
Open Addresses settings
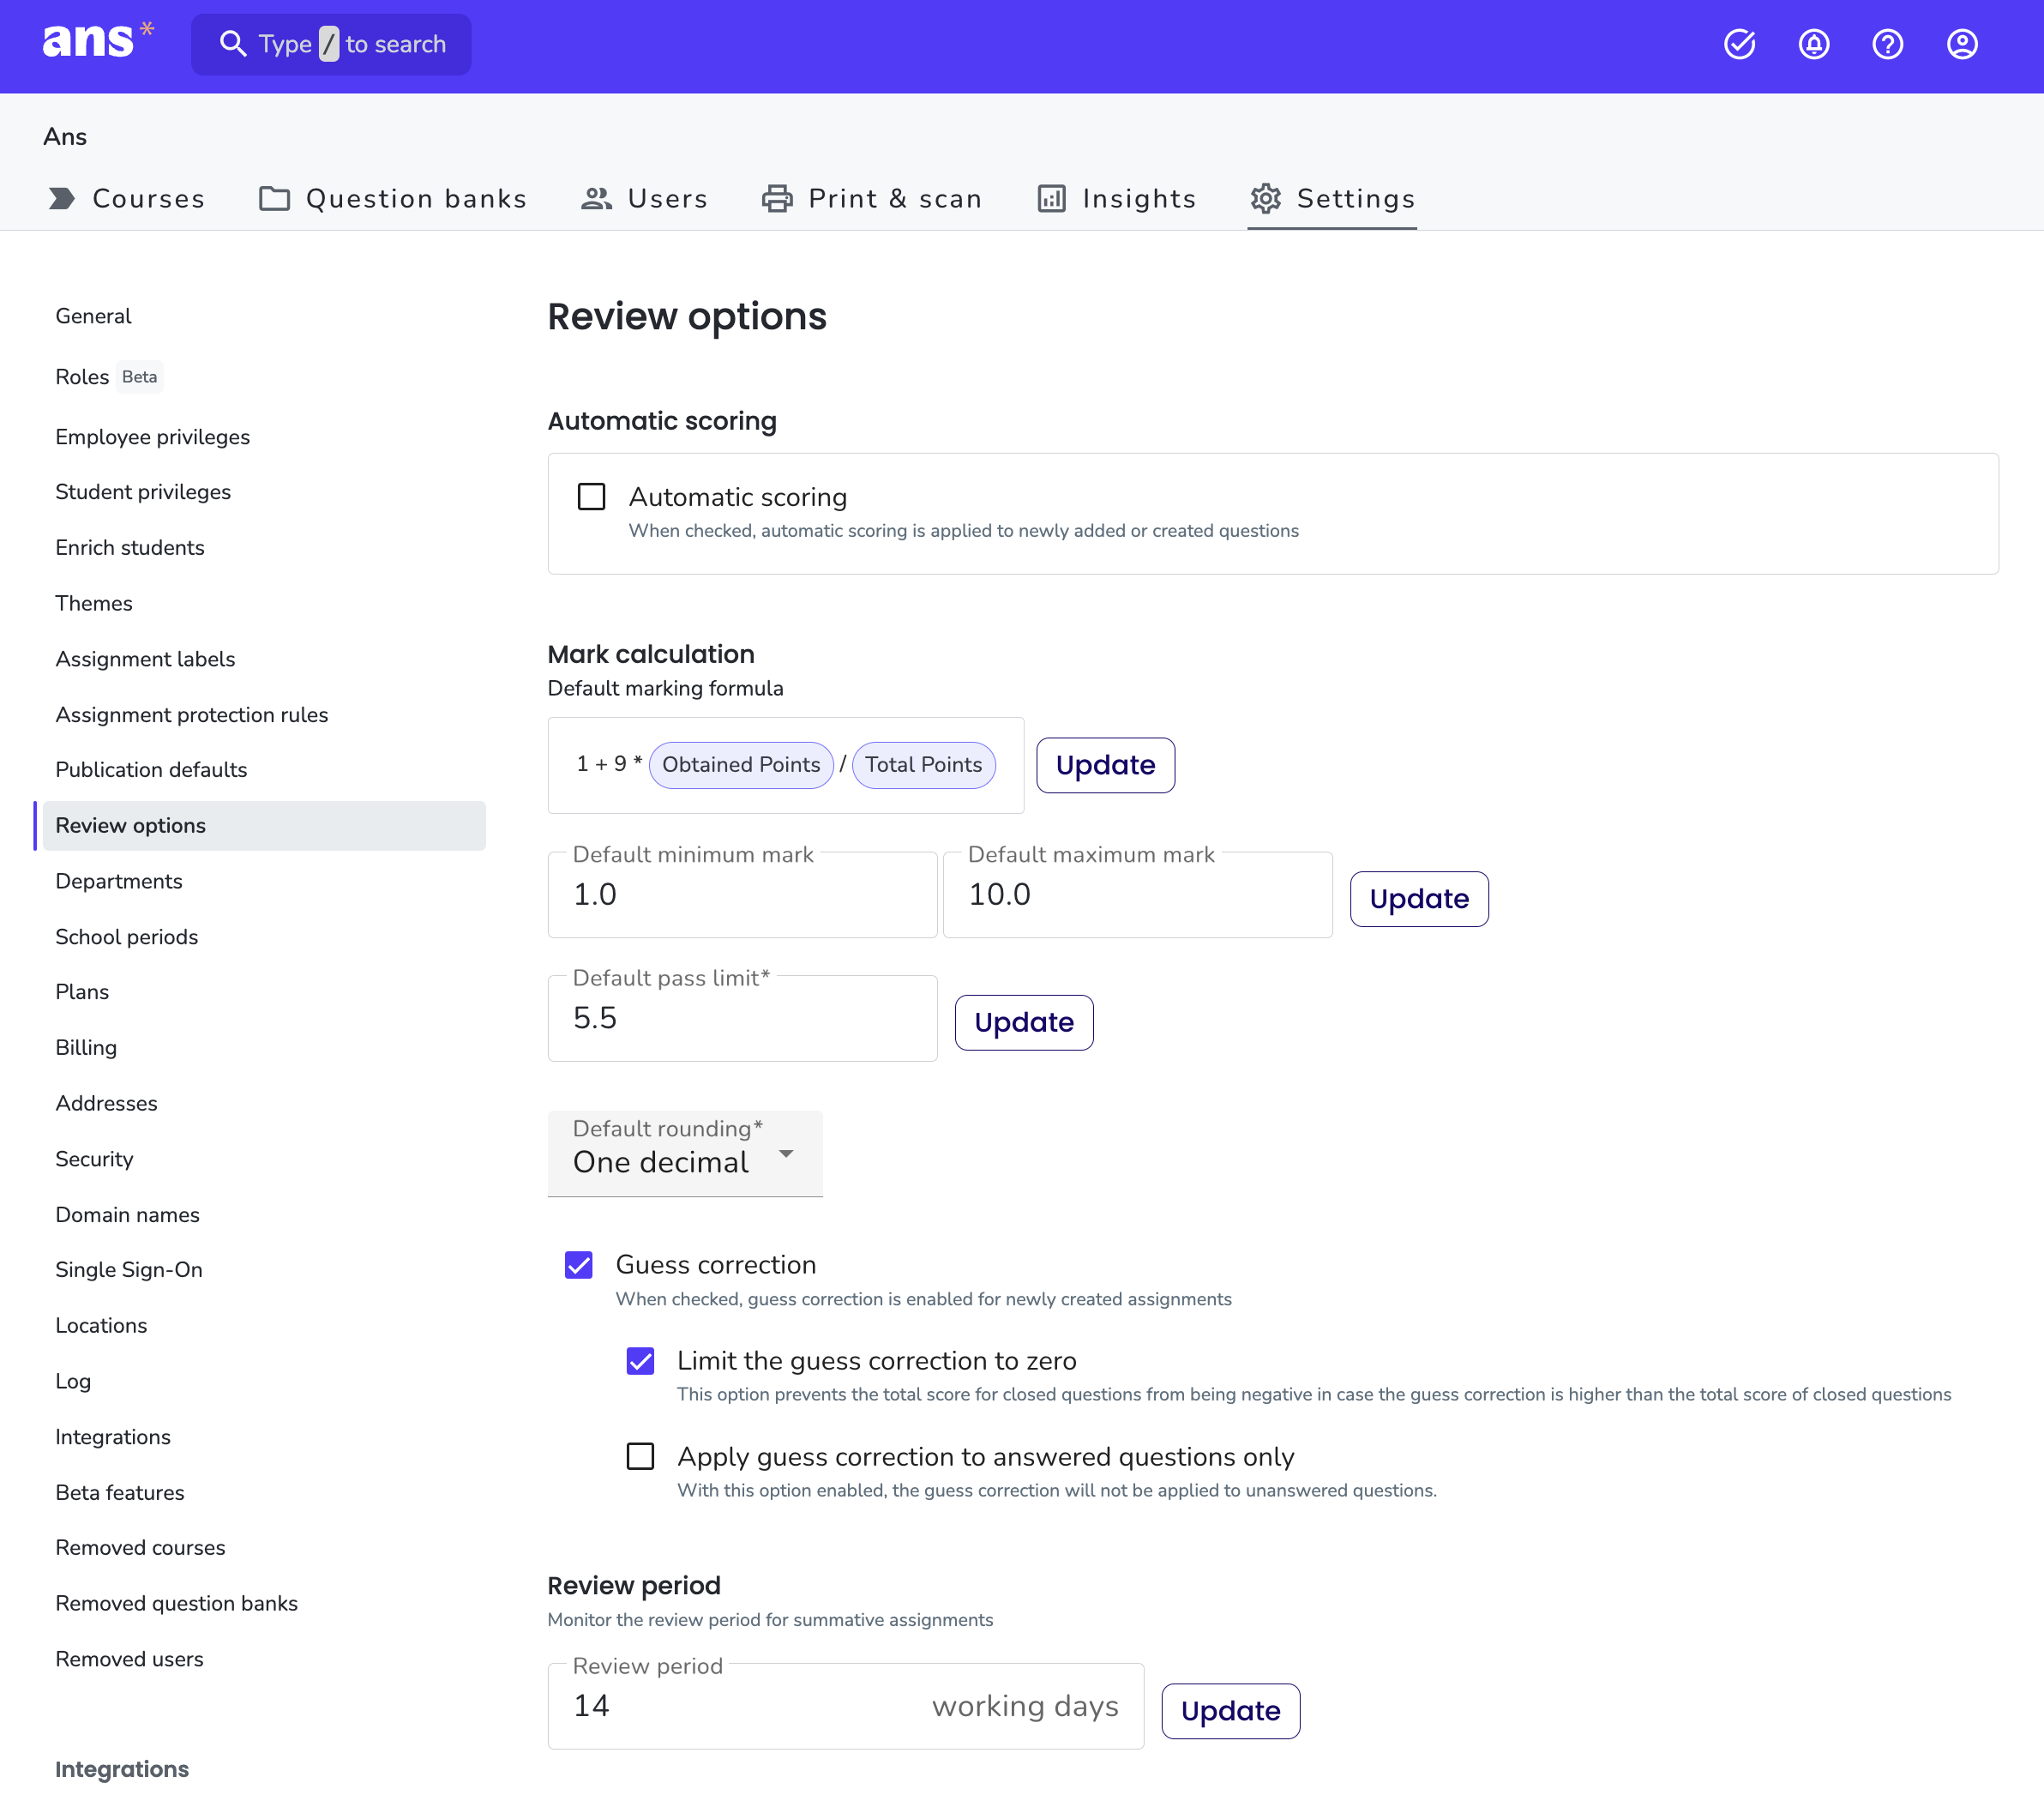tap(106, 1103)
